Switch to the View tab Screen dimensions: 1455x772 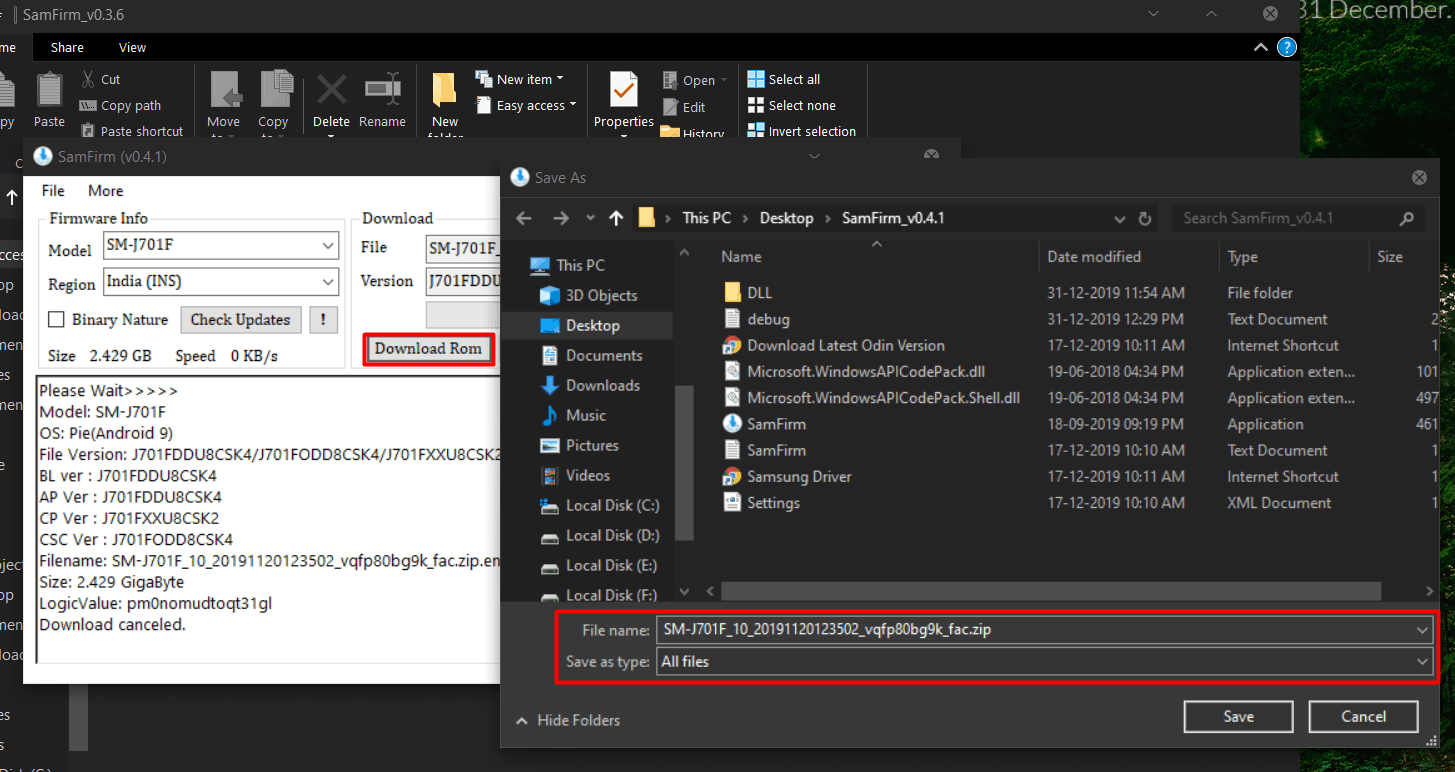132,47
